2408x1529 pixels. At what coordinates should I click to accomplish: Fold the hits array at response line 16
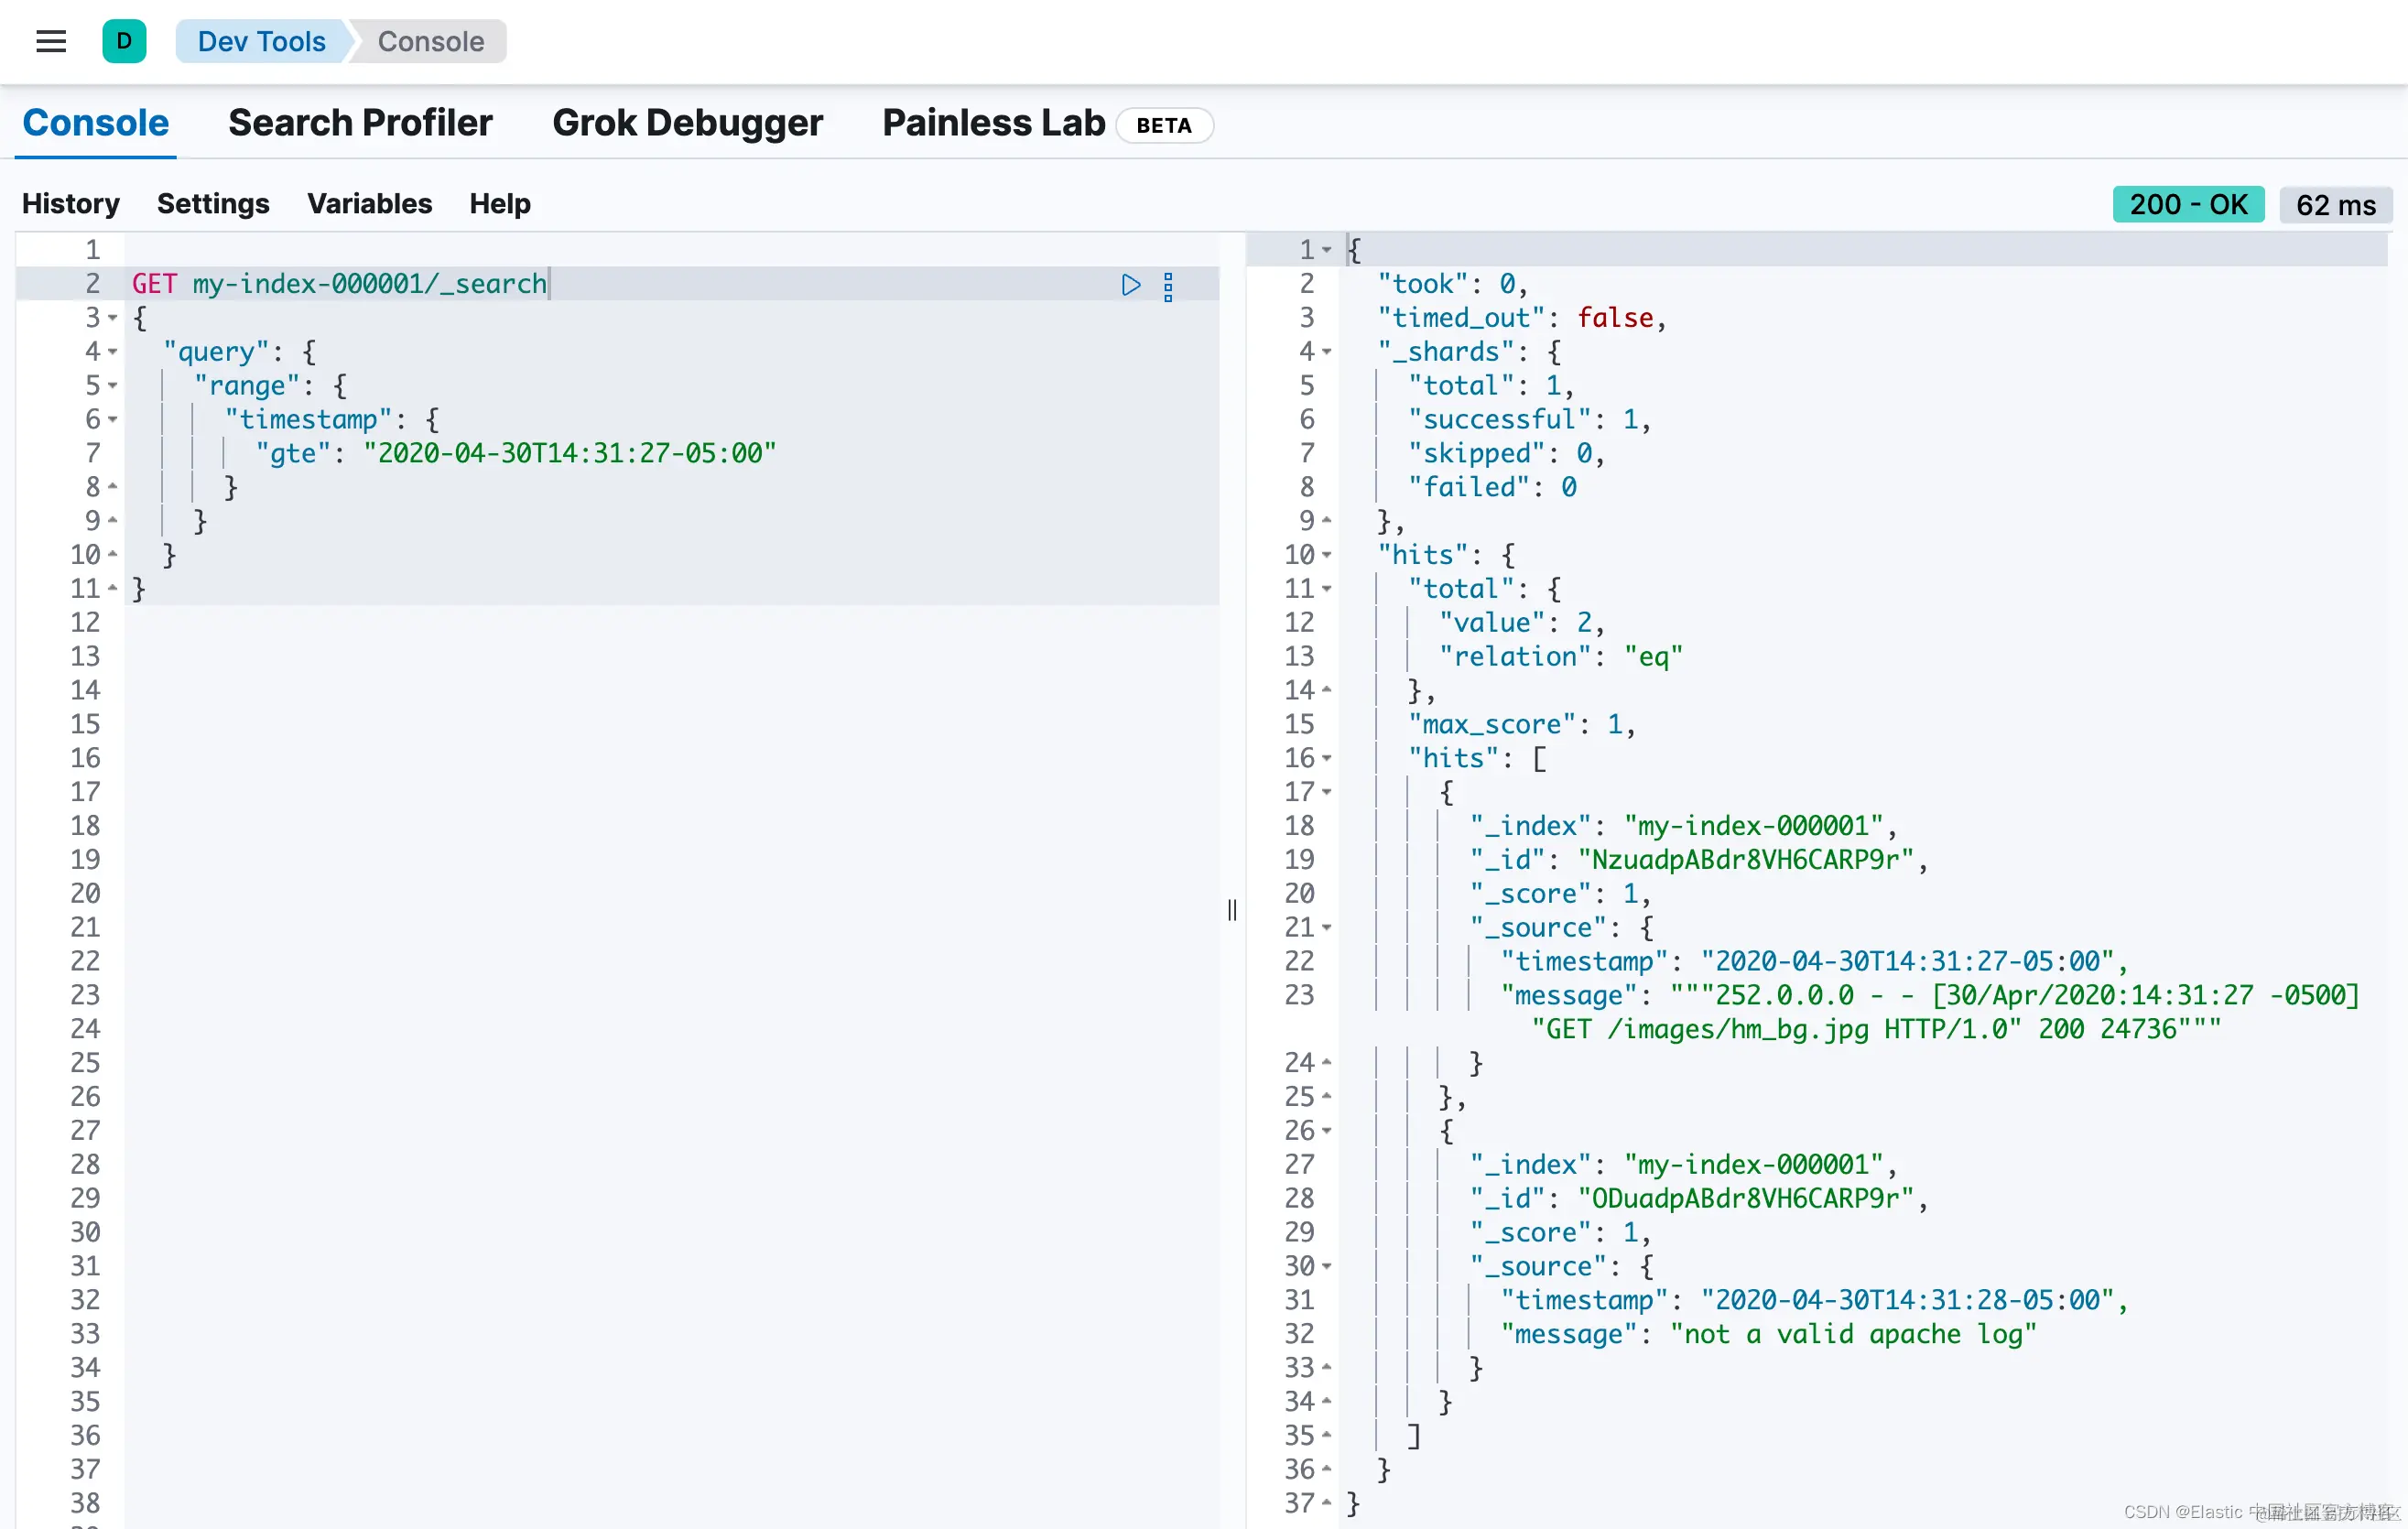[1327, 758]
